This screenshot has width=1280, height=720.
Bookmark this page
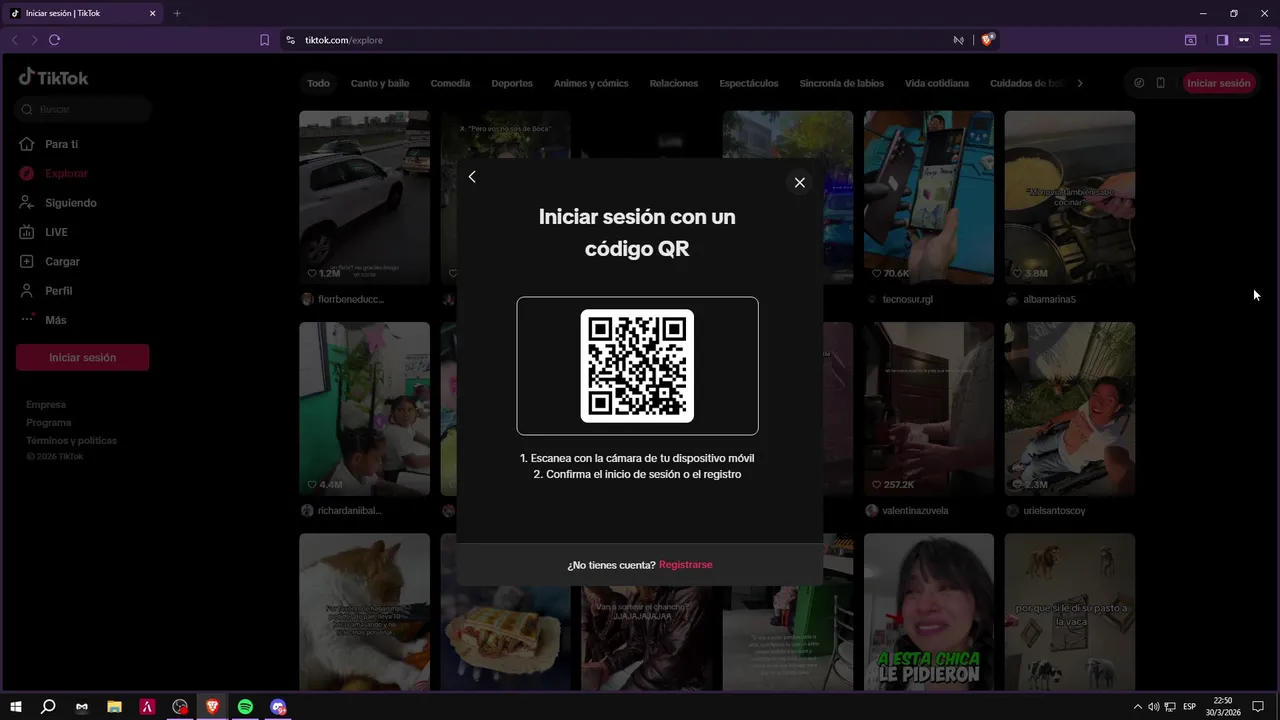click(x=264, y=40)
